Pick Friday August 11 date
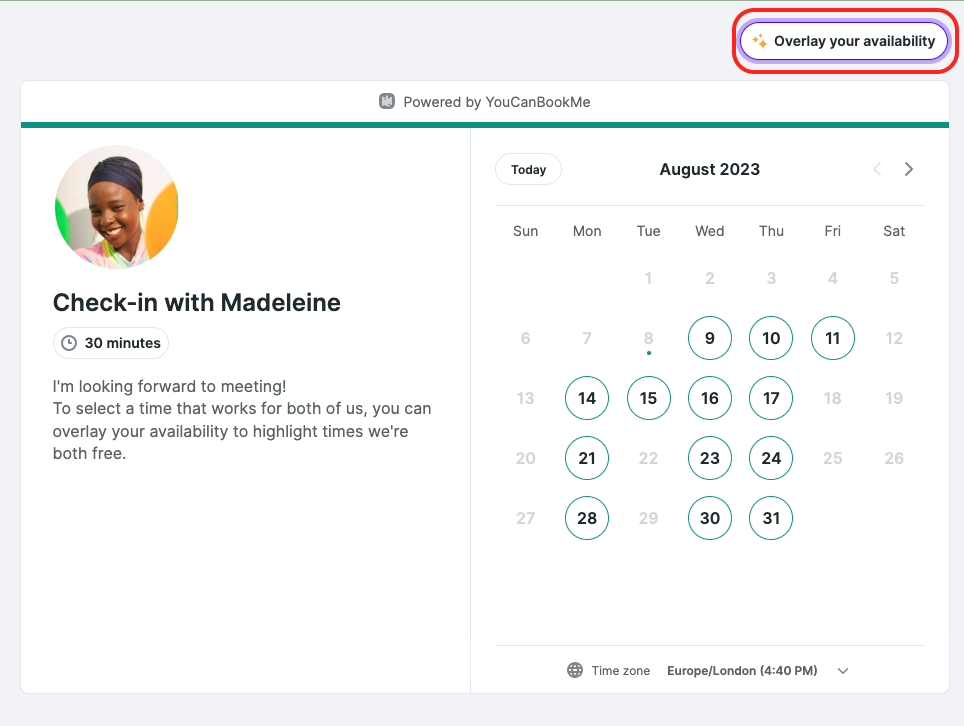Screen dimensions: 964x726 (x=832, y=338)
